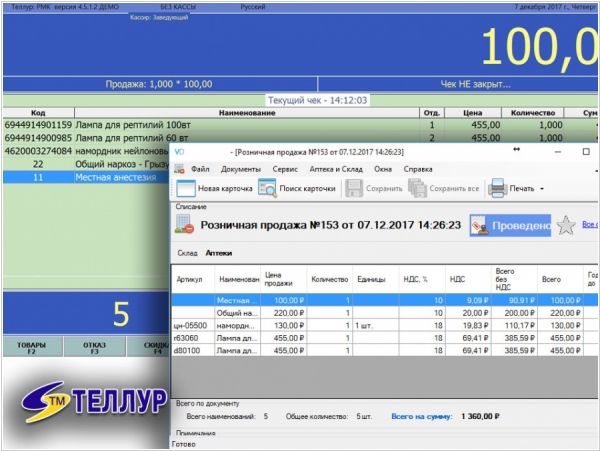The width and height of the screenshot is (600, 451).
Task: Click the Русский language indicator
Action: pos(253,7)
